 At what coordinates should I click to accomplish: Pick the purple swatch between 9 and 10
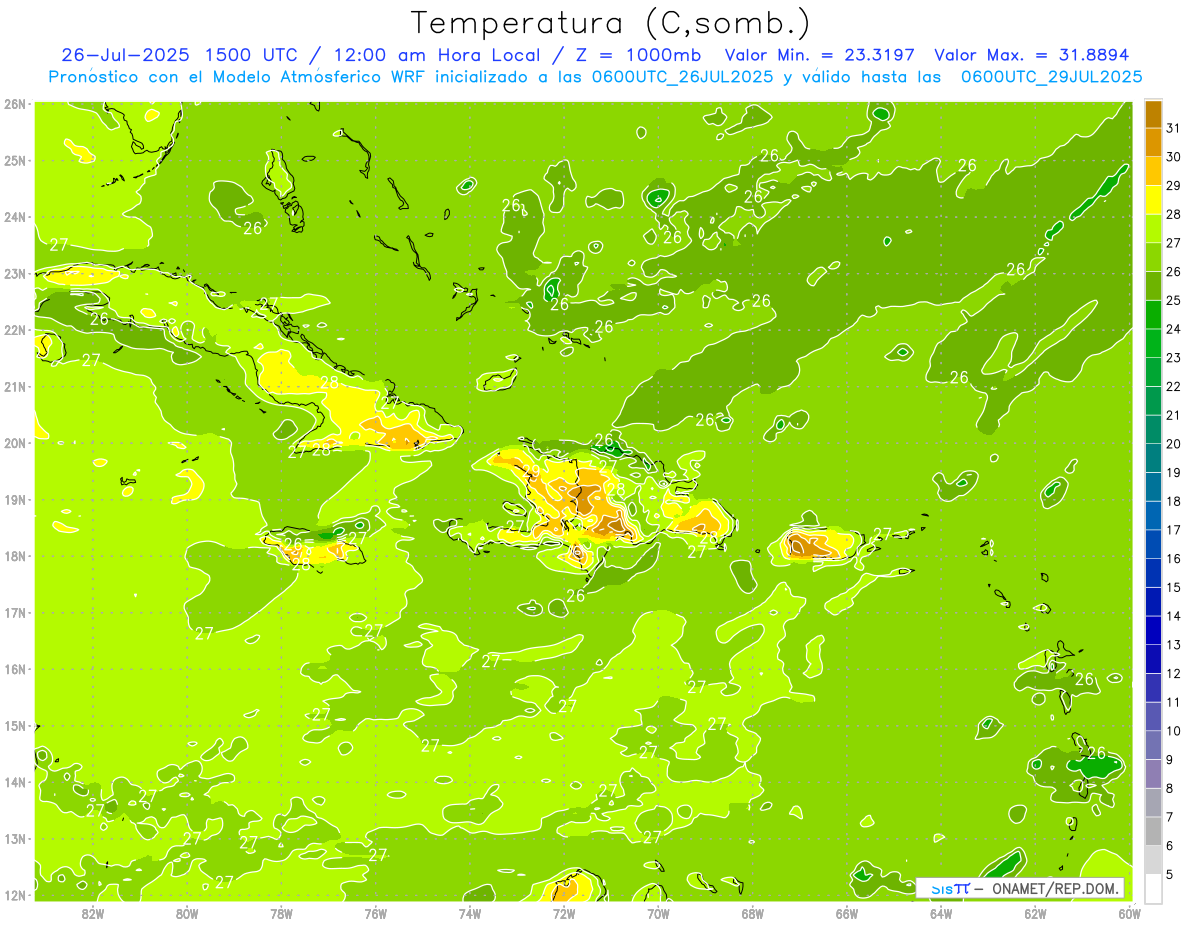(x=1153, y=746)
